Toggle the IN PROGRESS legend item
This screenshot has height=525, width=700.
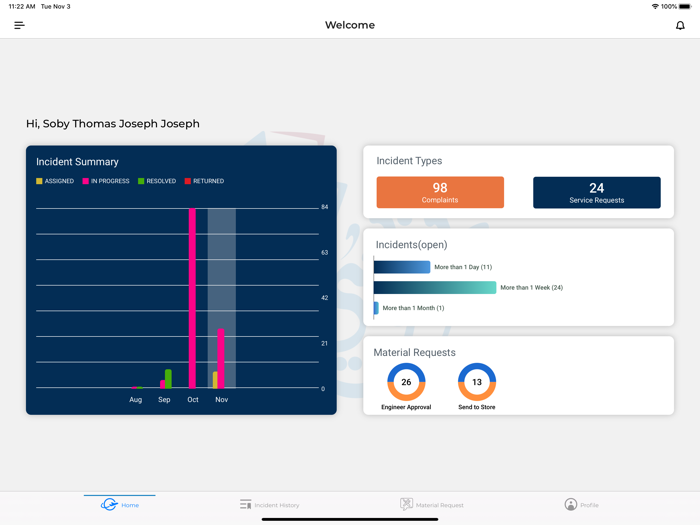tap(106, 181)
